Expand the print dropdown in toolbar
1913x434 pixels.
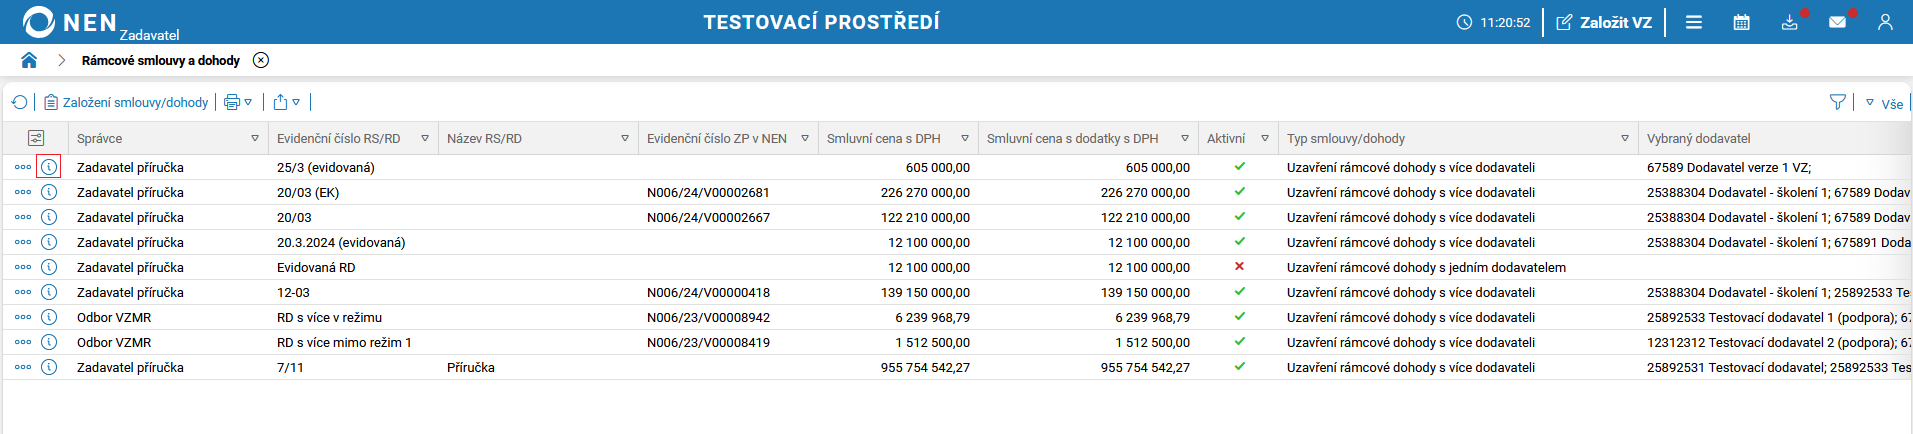pyautogui.click(x=238, y=102)
